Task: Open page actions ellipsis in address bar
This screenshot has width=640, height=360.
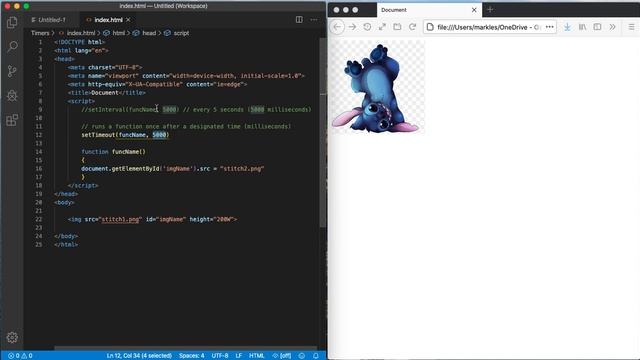Action: 549,27
